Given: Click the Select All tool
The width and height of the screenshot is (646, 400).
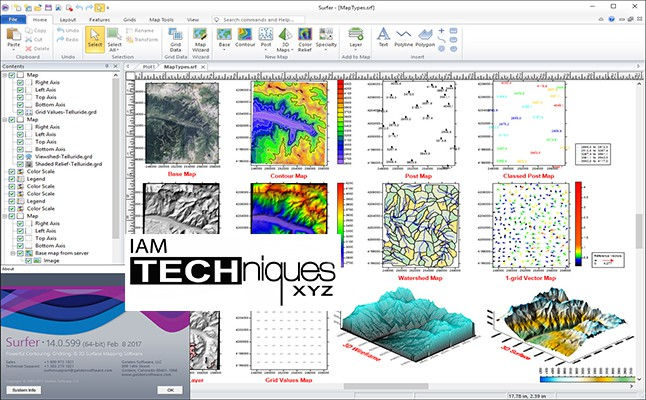Looking at the screenshot, I should [x=114, y=40].
